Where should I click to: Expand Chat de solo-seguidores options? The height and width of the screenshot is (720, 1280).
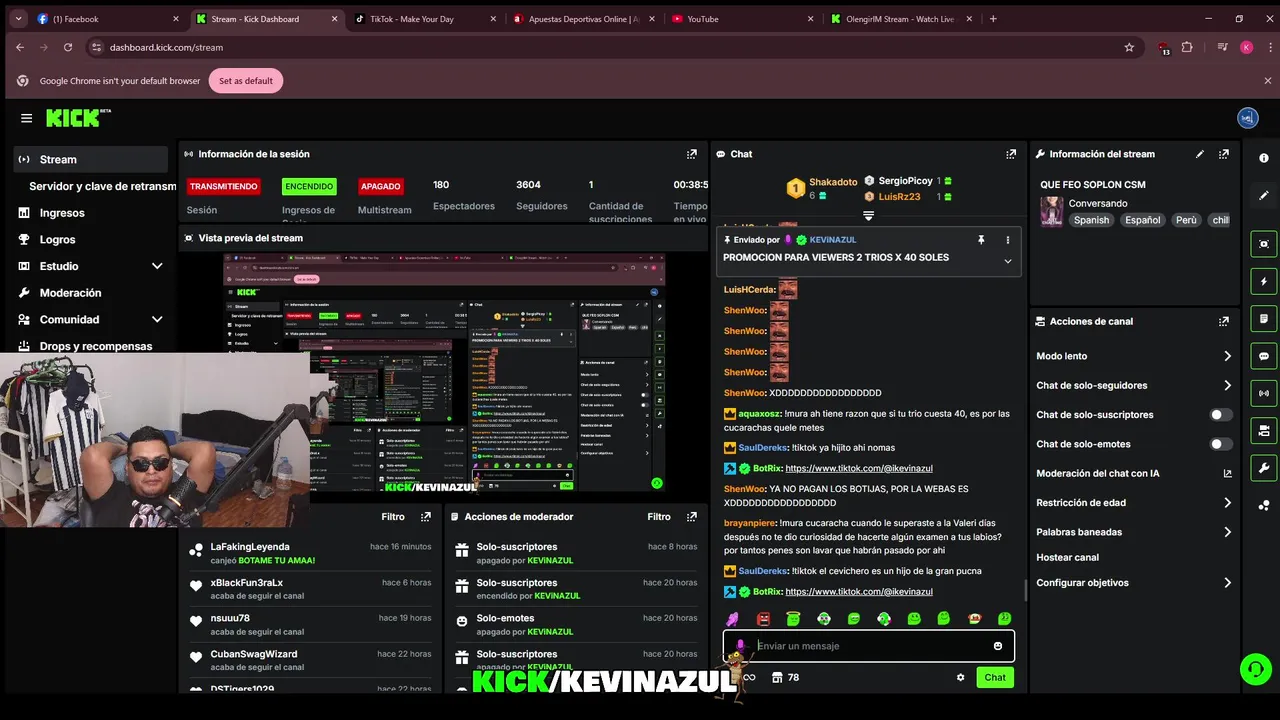click(1227, 385)
